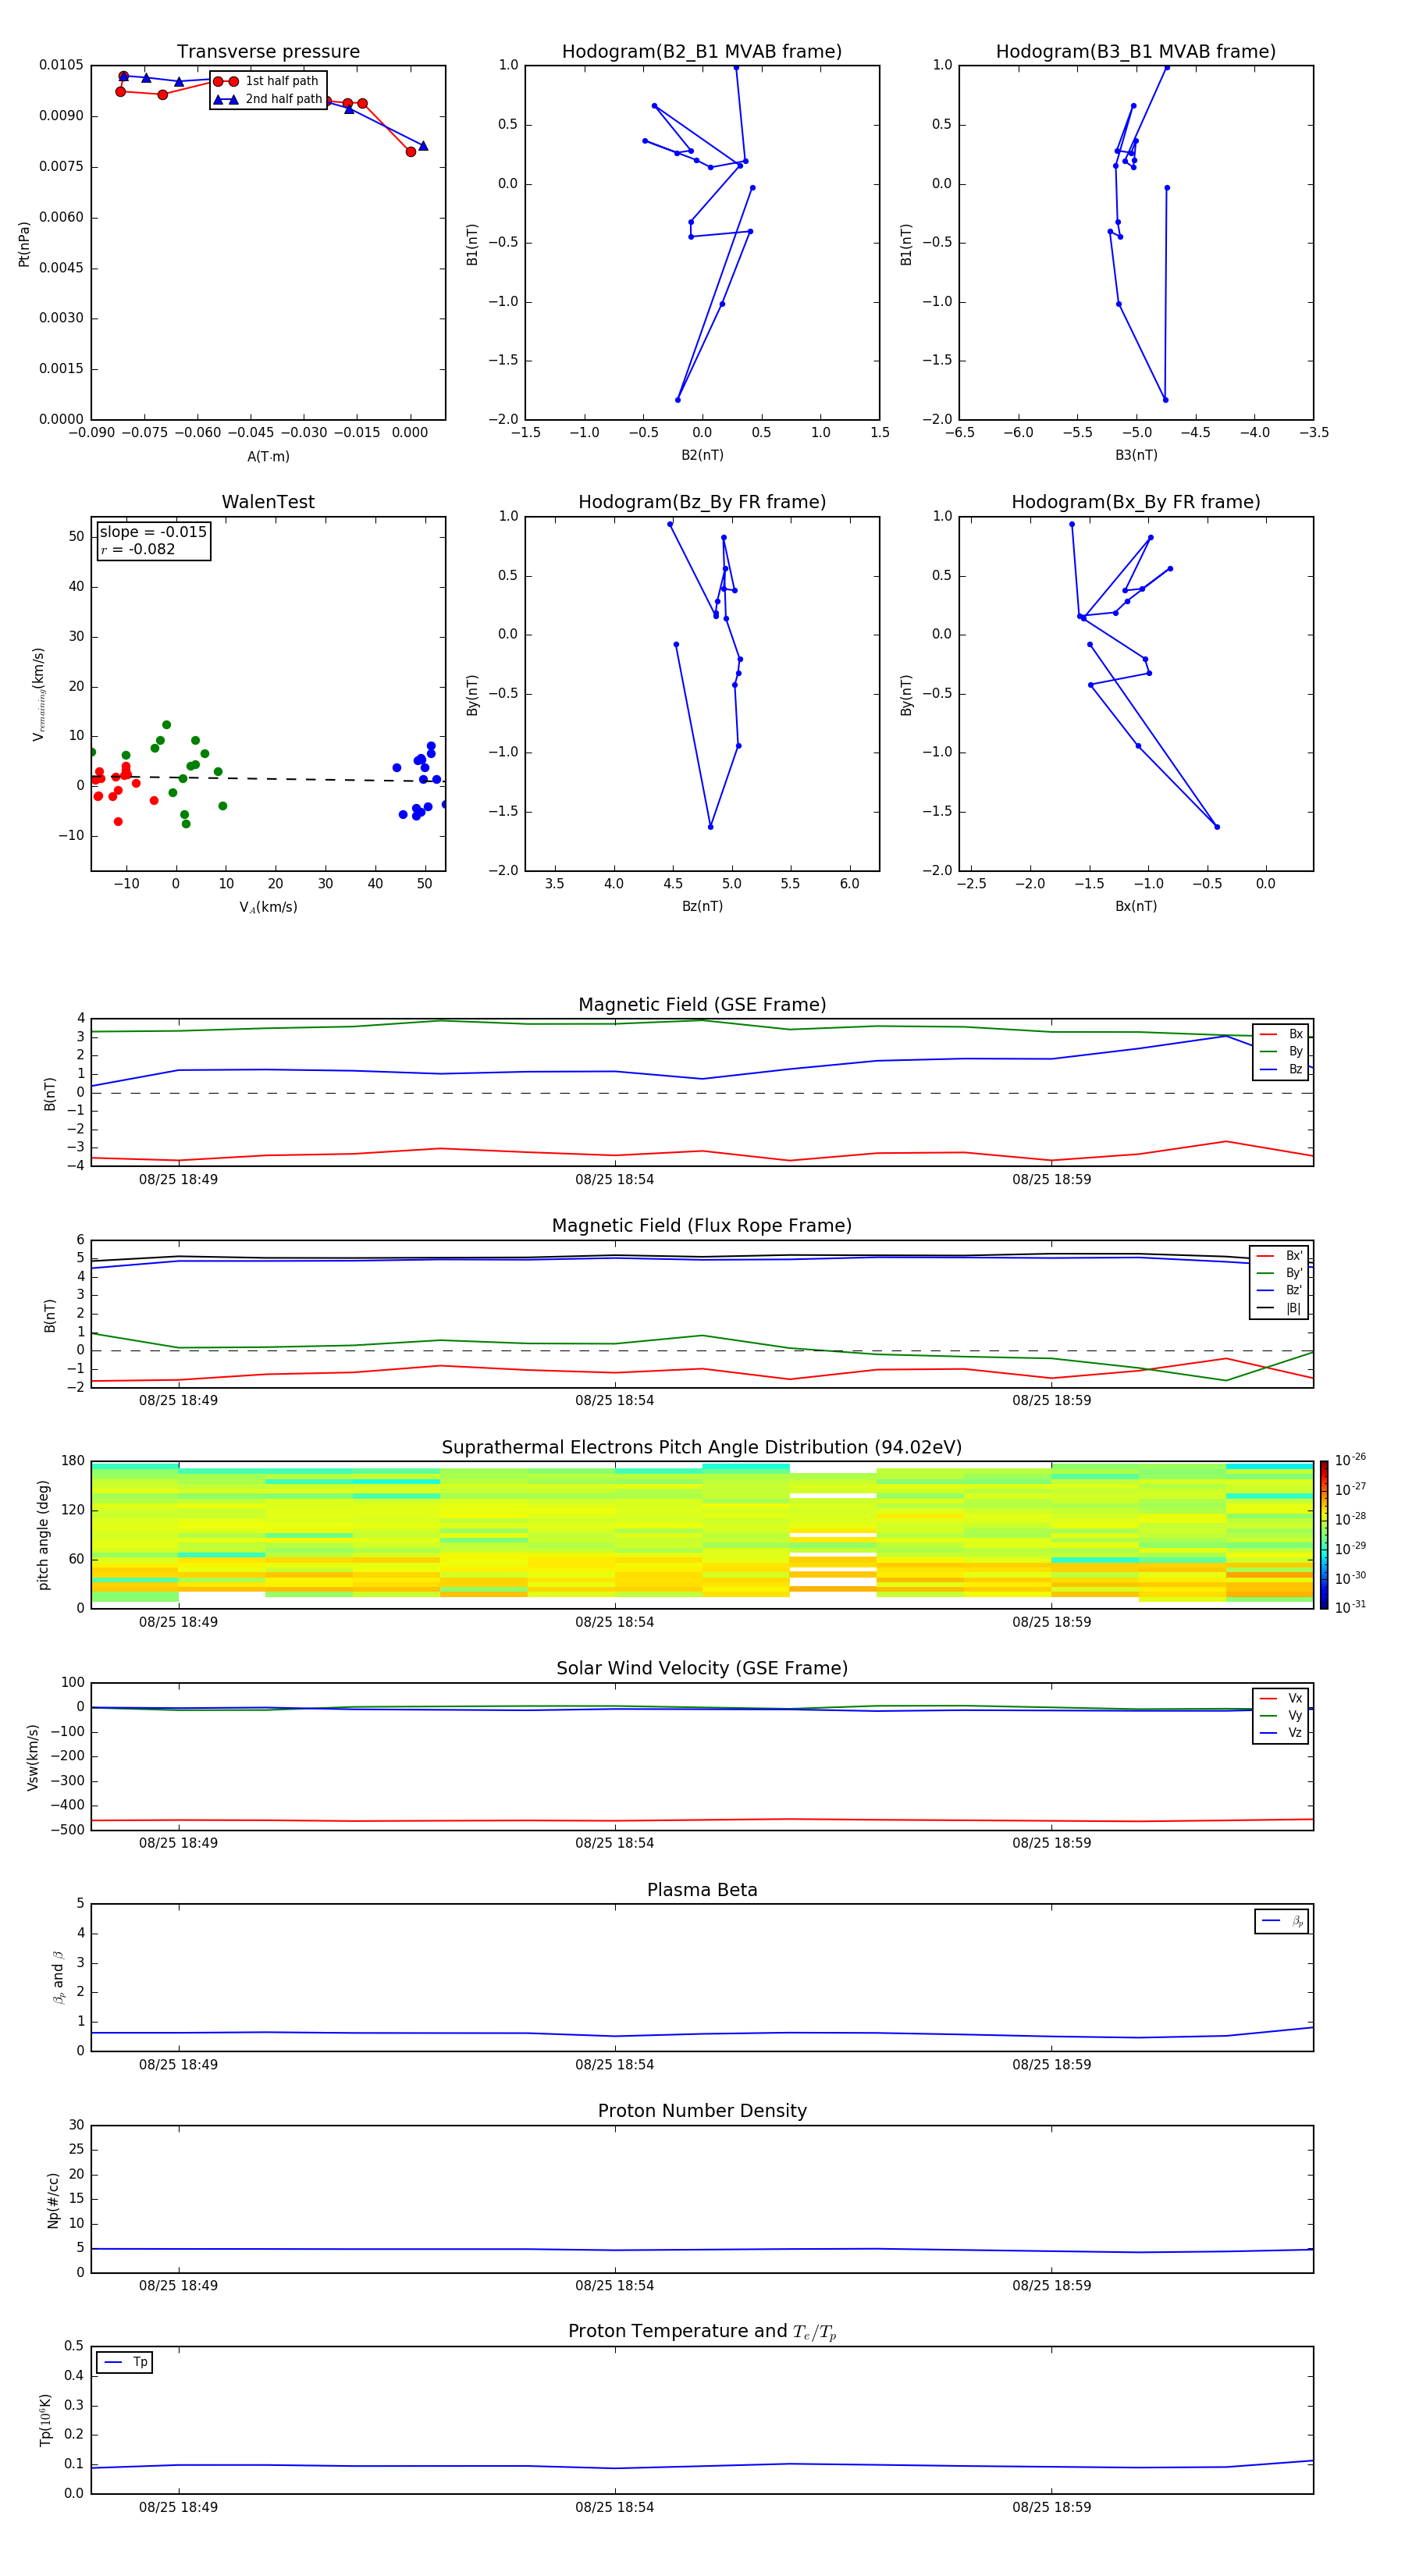Viewport: 1405px width, 2576px height.
Task: Click the "A(T·m)" x-axis label
Action: (268, 456)
